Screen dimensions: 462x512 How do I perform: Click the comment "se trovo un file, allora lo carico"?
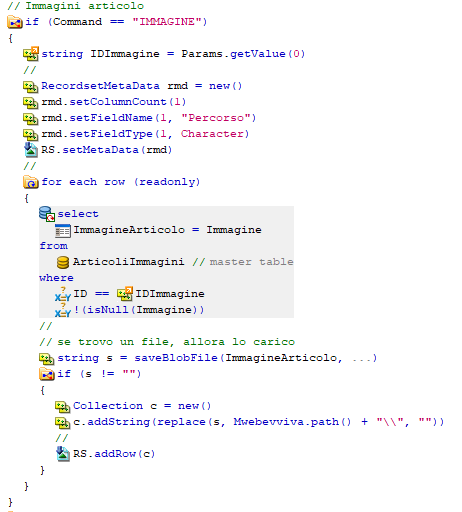[176, 342]
